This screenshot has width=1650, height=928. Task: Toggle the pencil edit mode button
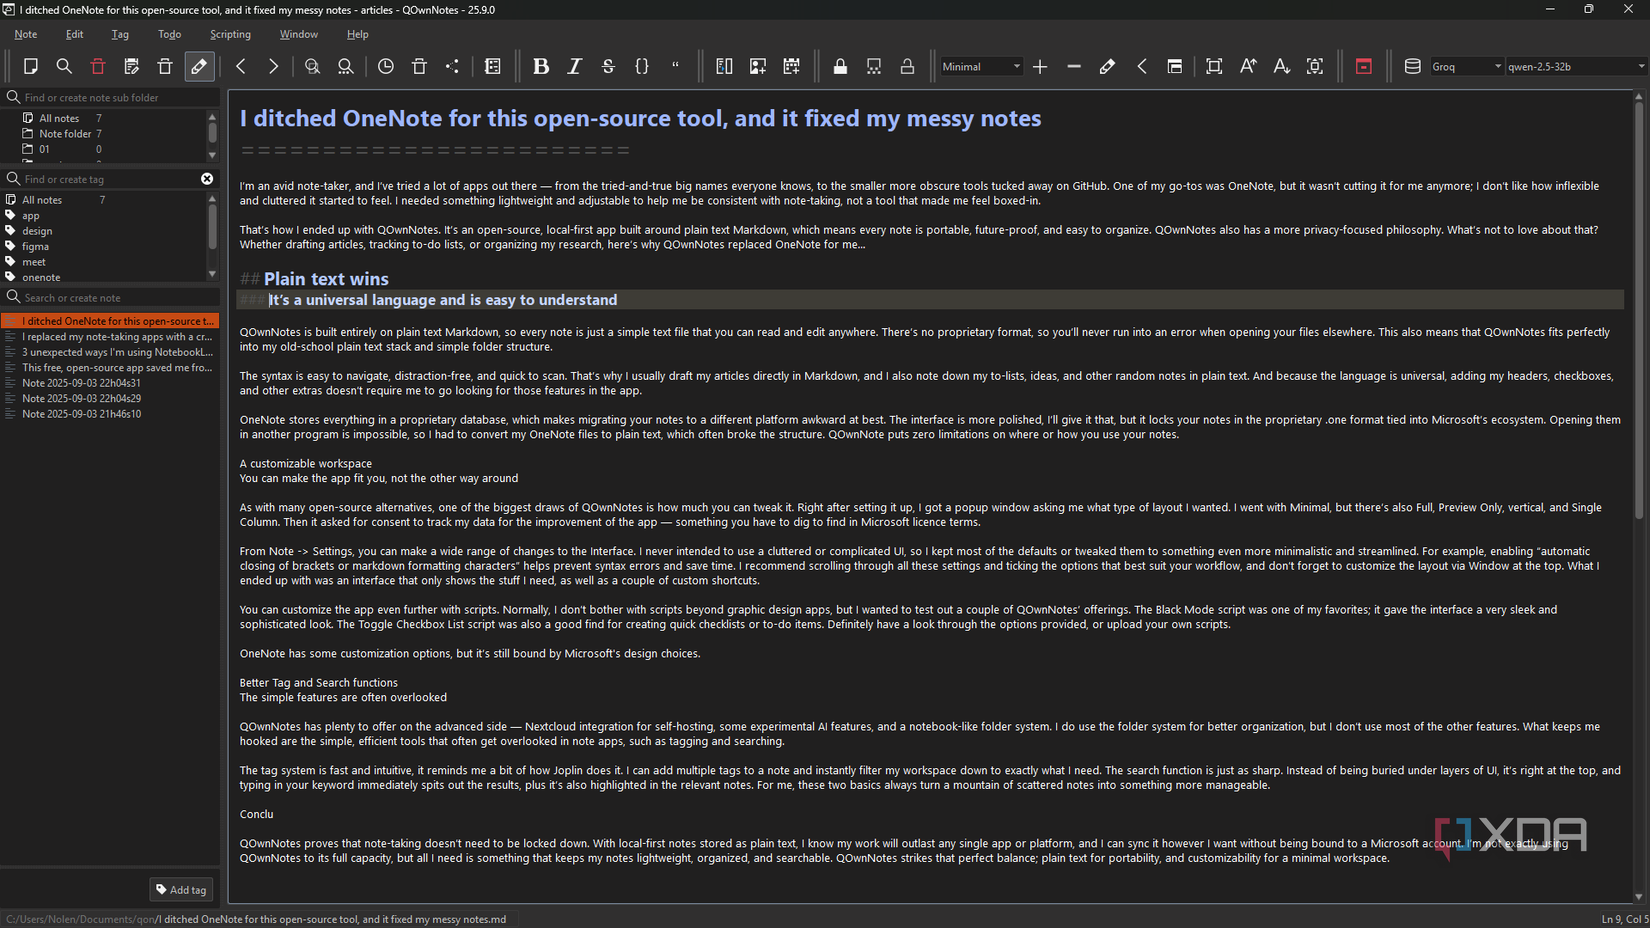click(199, 66)
